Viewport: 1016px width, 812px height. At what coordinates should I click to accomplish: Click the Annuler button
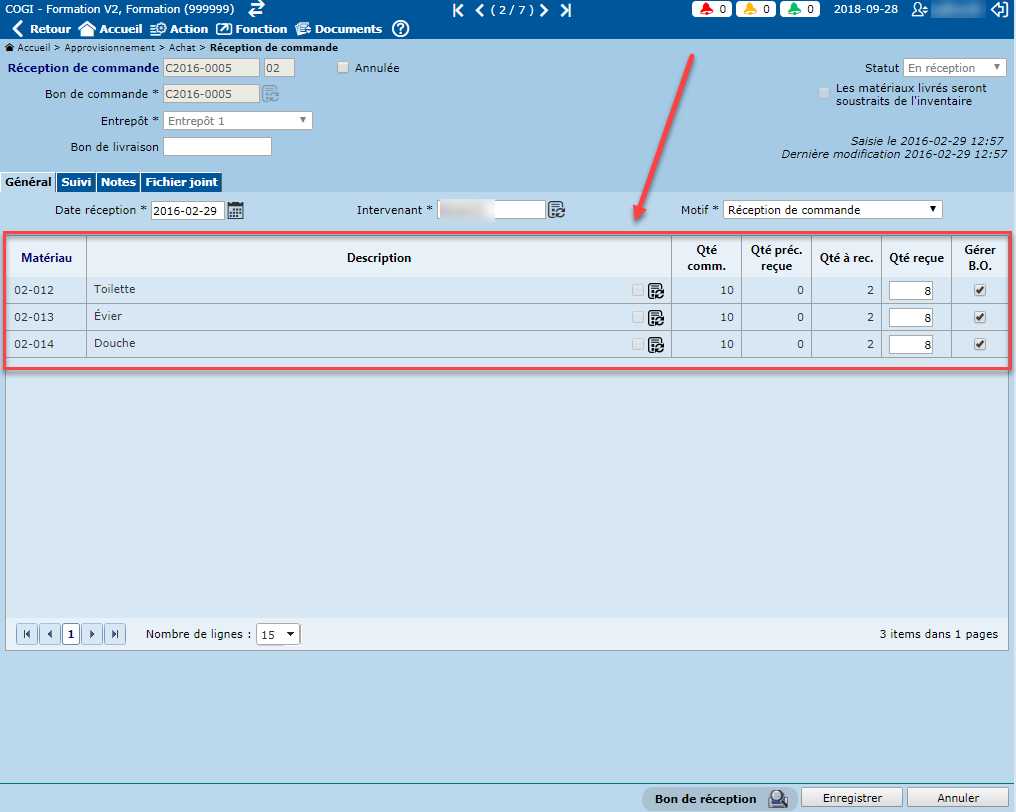coord(957,798)
